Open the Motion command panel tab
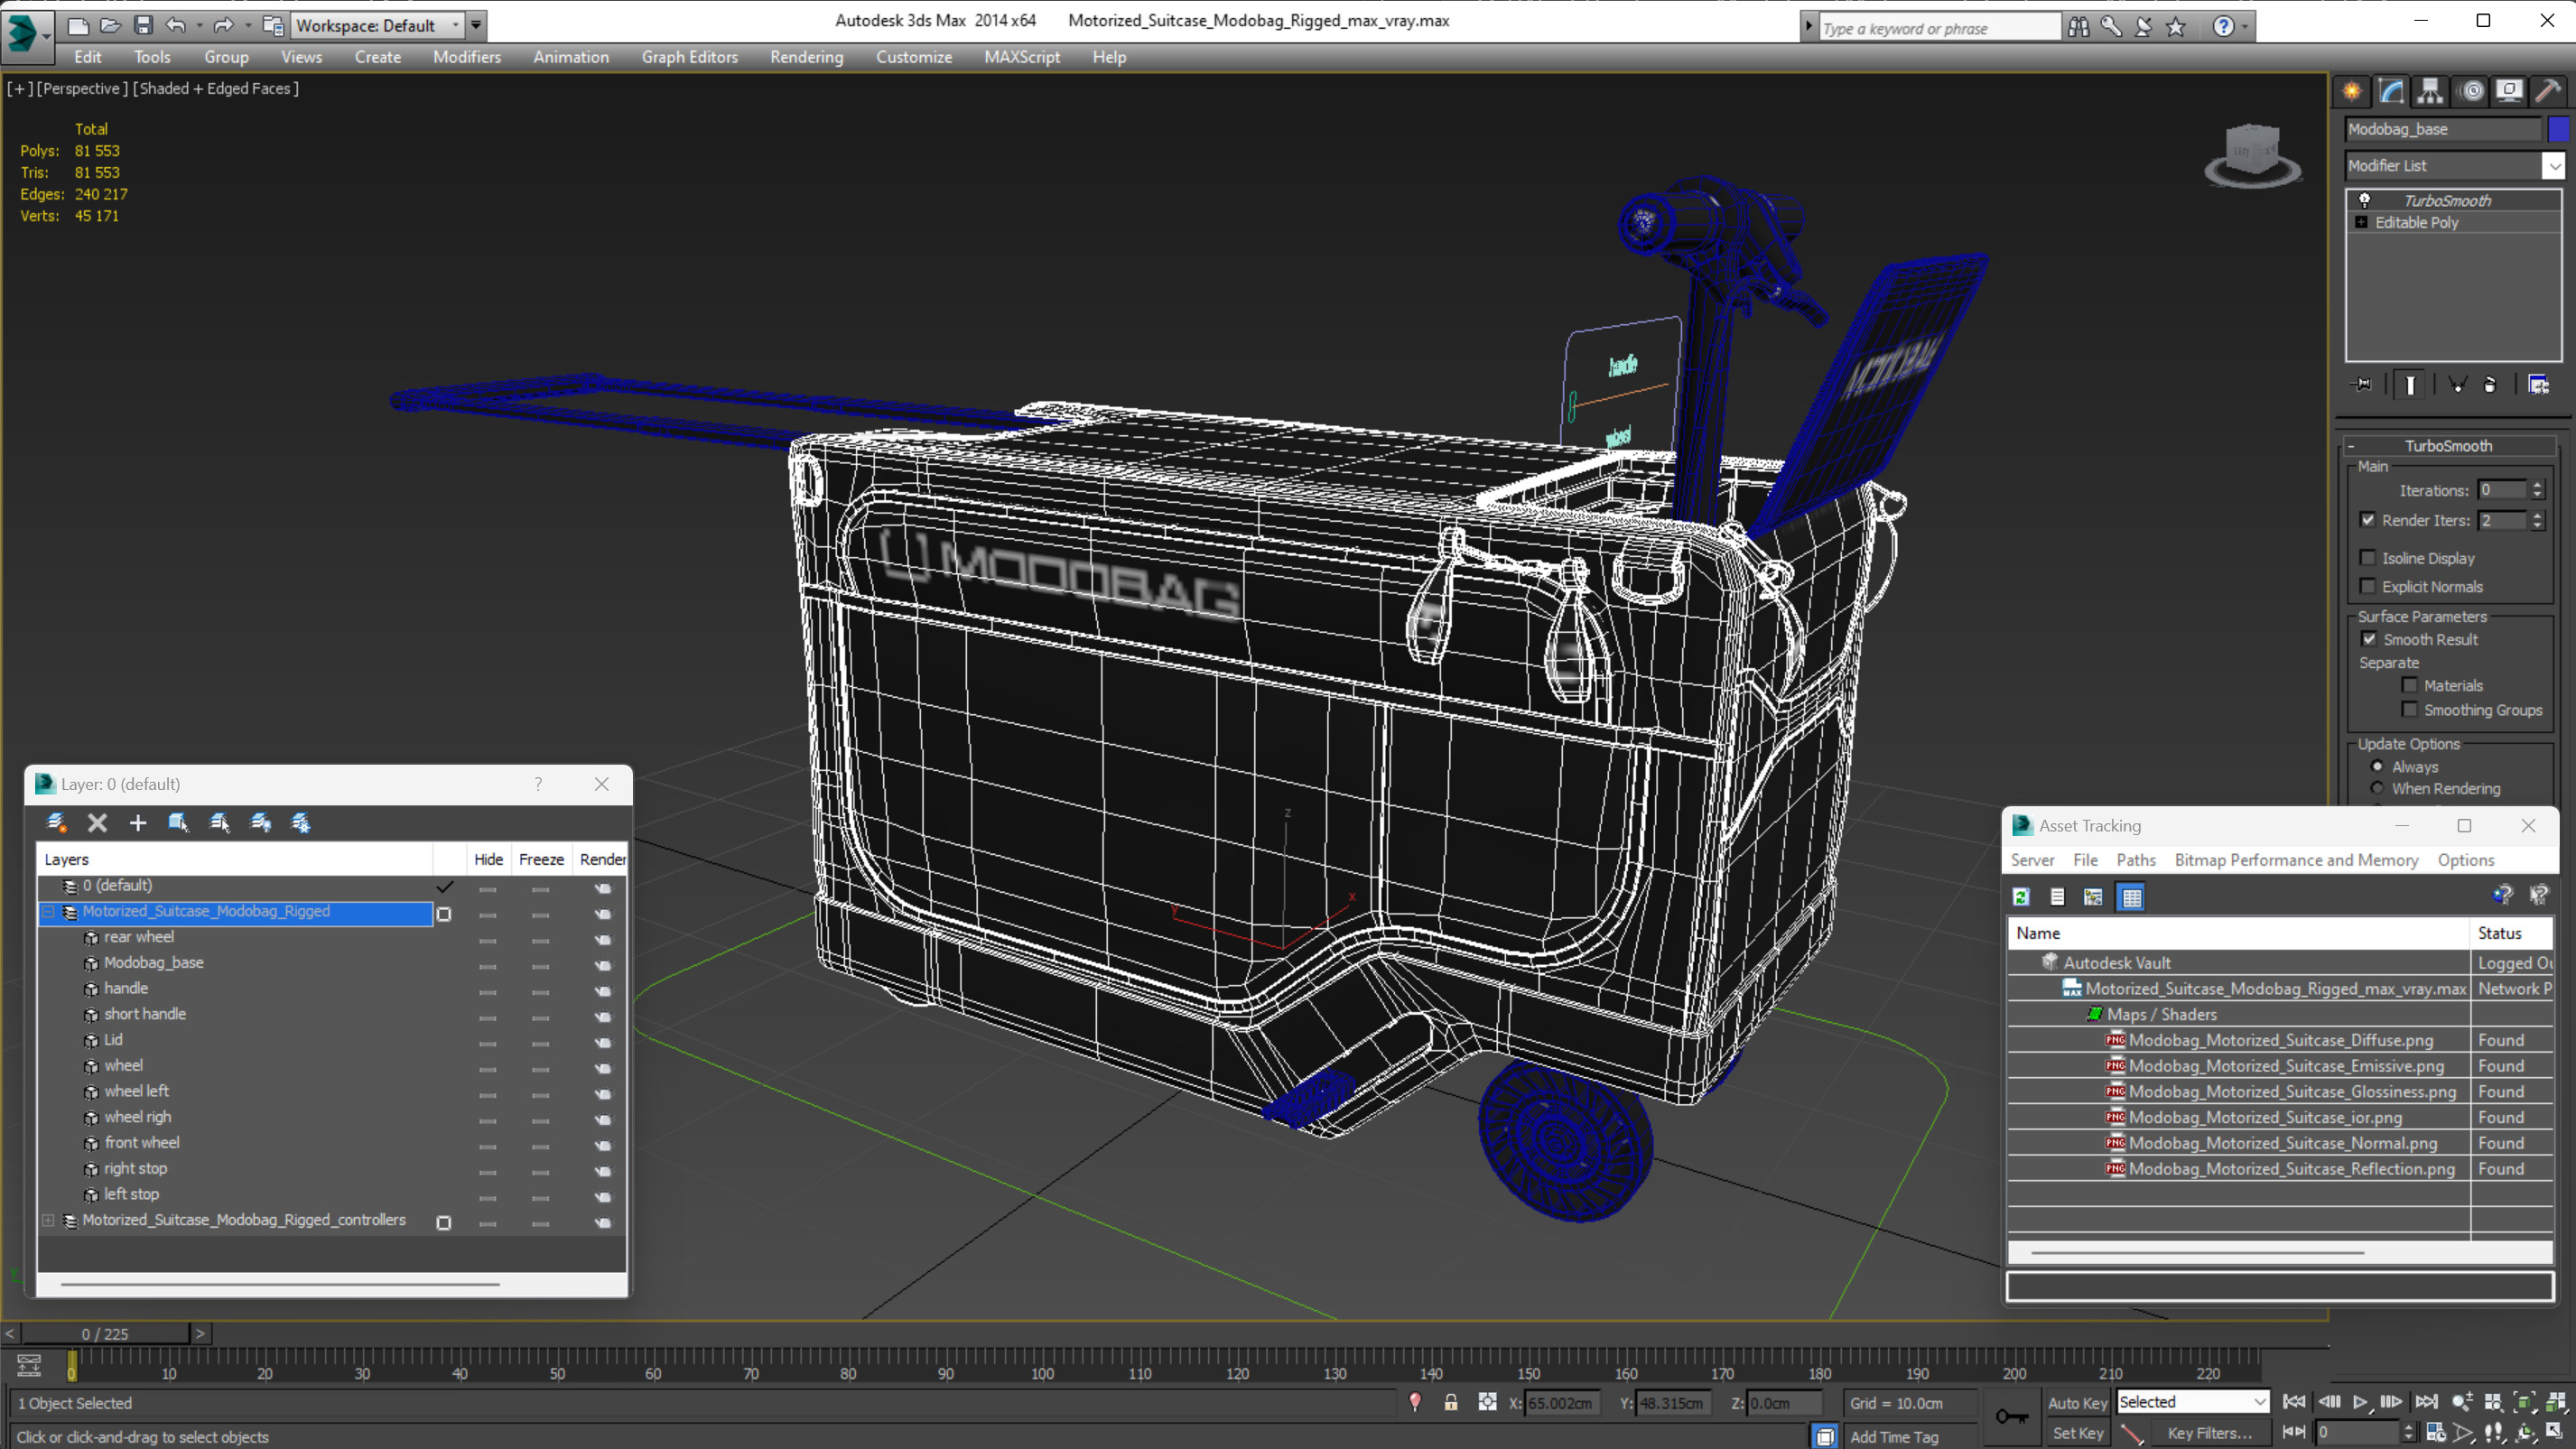This screenshot has width=2576, height=1449. tap(2471, 92)
